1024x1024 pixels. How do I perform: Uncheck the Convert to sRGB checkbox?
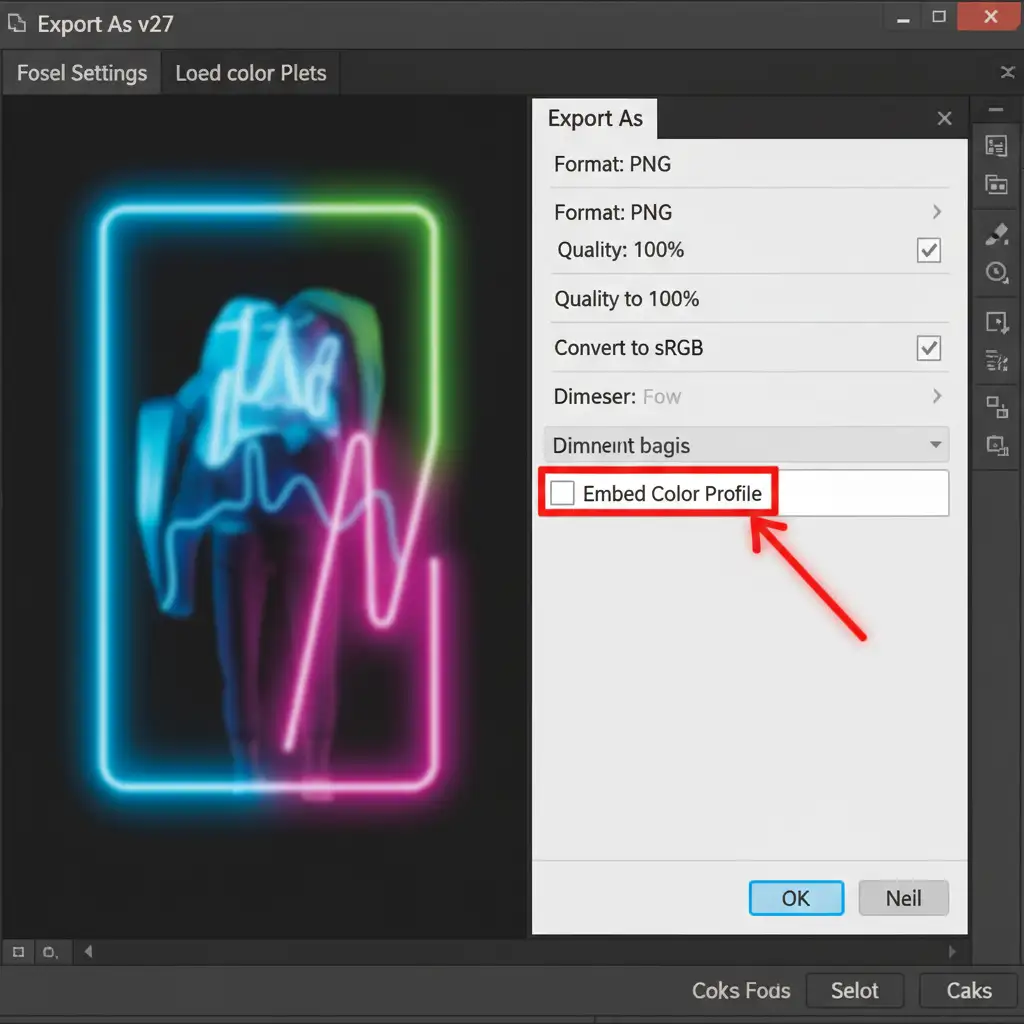pos(928,348)
